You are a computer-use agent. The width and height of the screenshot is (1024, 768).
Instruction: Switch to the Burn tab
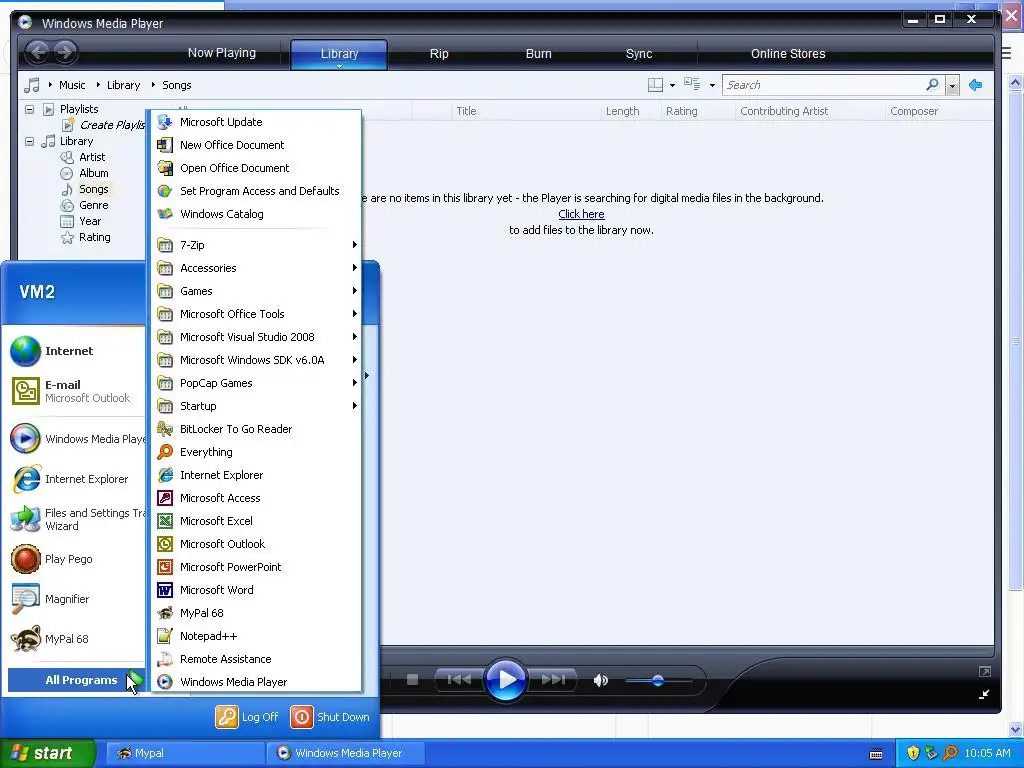(x=538, y=54)
